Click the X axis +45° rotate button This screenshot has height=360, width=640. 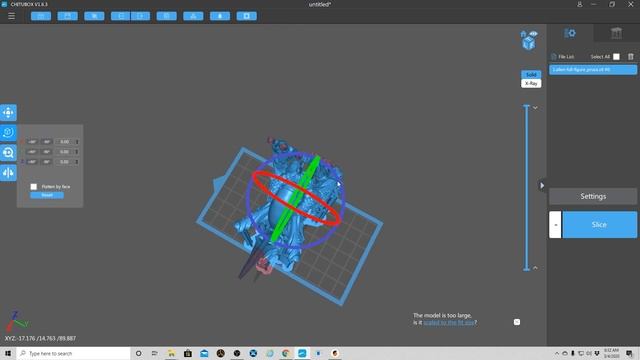click(x=32, y=142)
